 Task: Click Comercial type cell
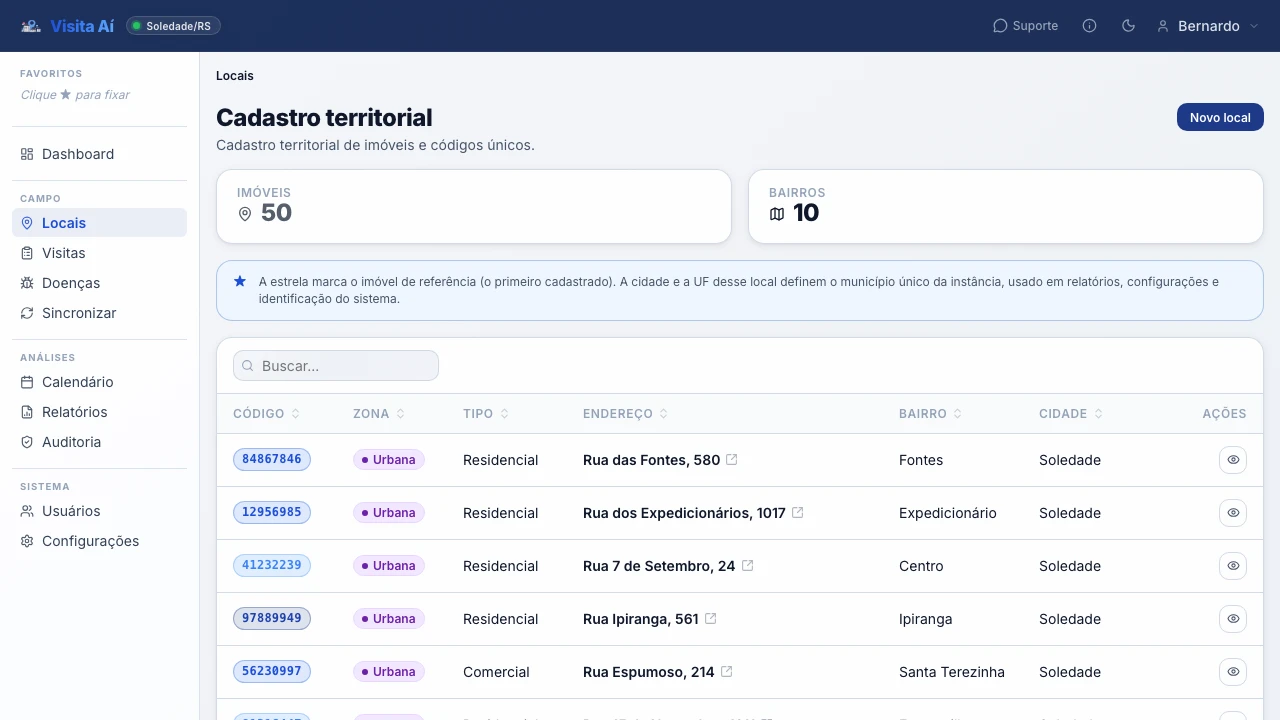coord(496,672)
